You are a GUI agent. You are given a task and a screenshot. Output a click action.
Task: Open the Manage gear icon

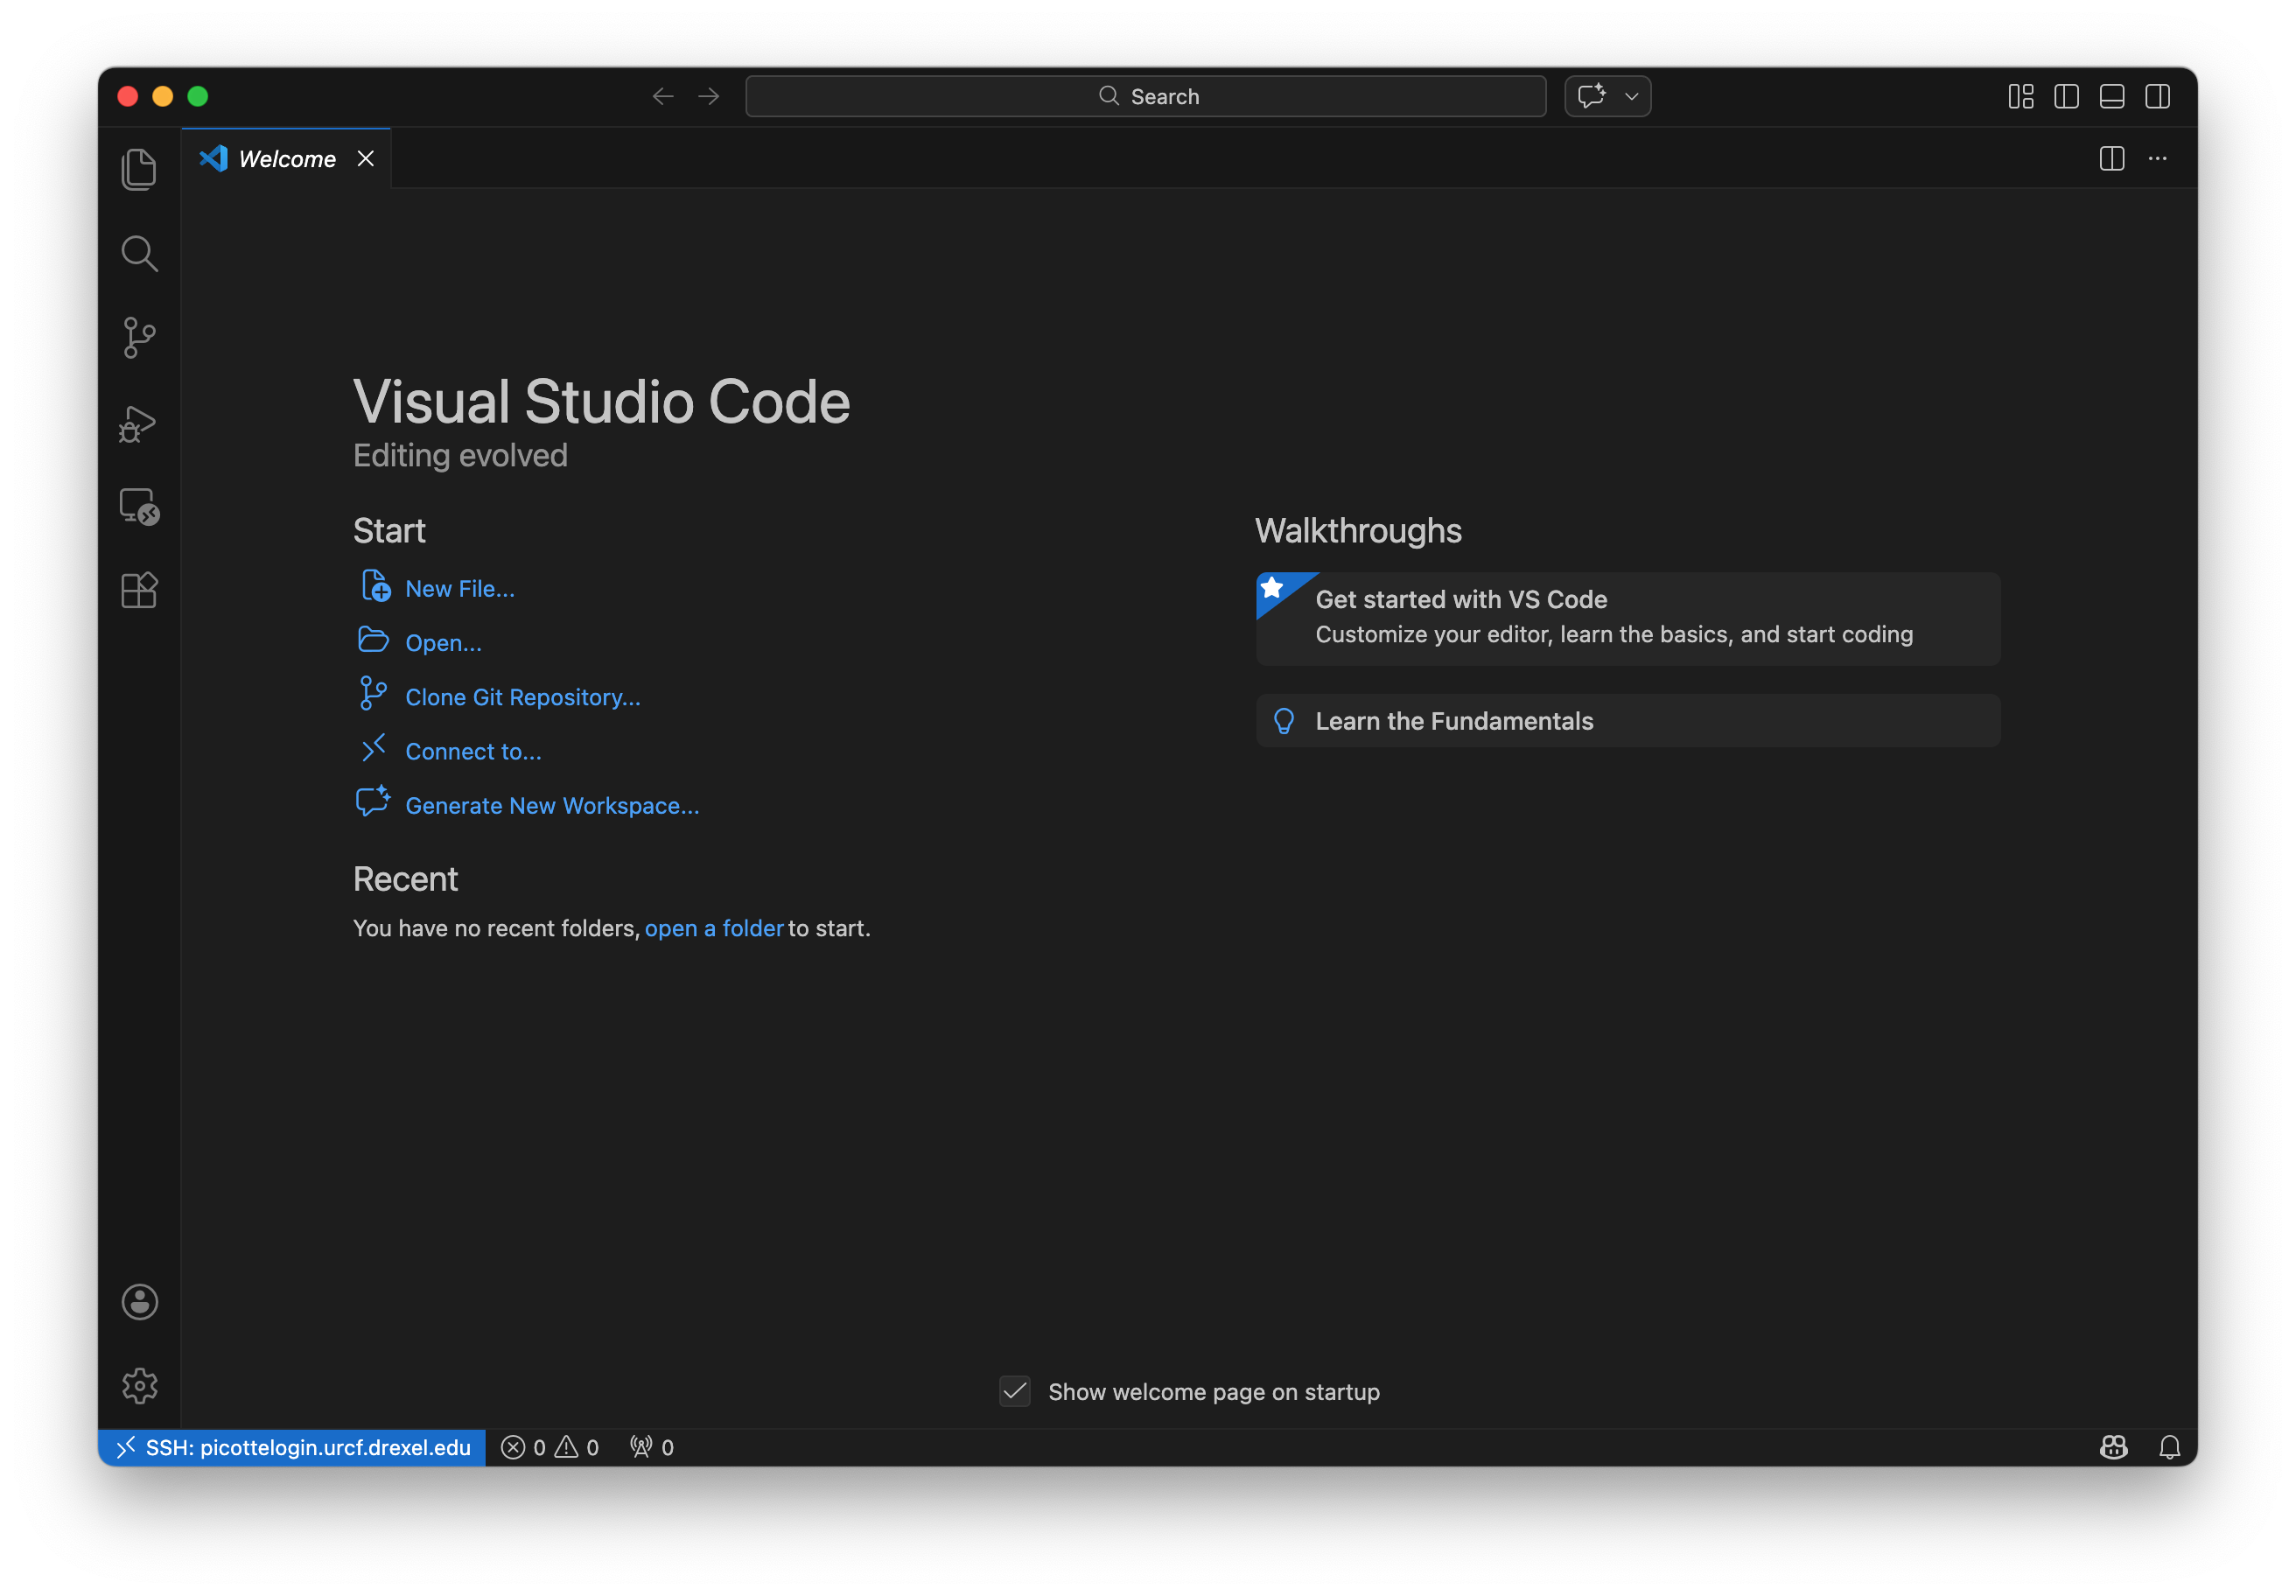(139, 1386)
